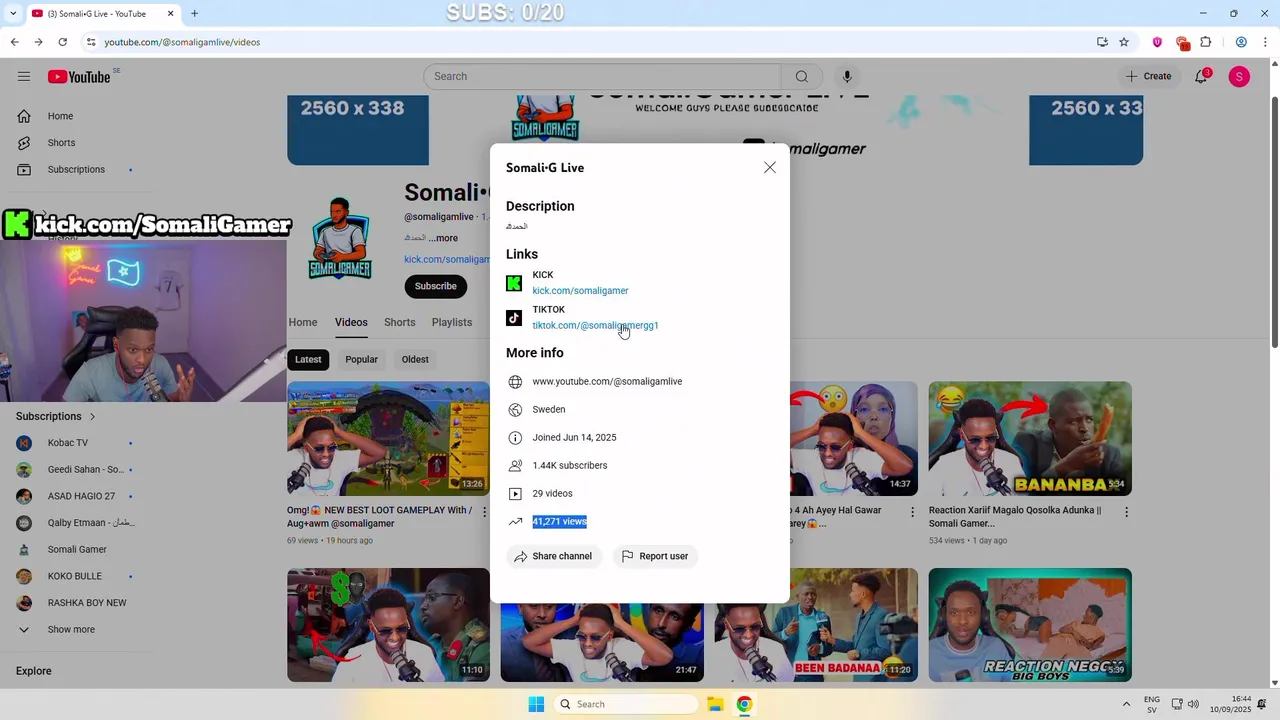Open a new Chrome tab

195,14
